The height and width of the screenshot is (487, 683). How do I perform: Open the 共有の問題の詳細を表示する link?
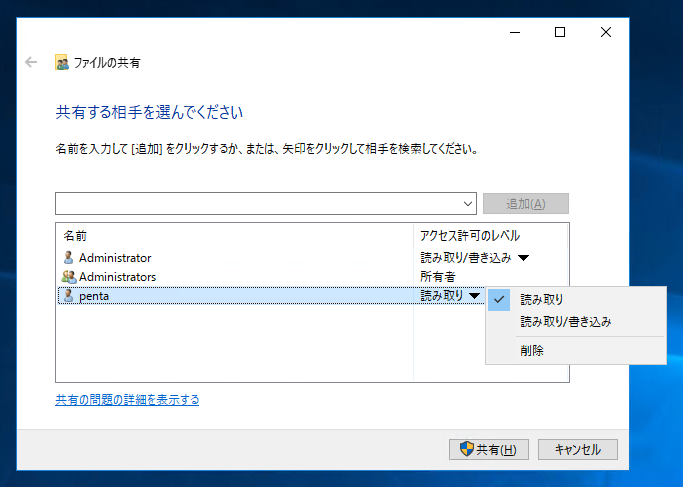pos(127,399)
